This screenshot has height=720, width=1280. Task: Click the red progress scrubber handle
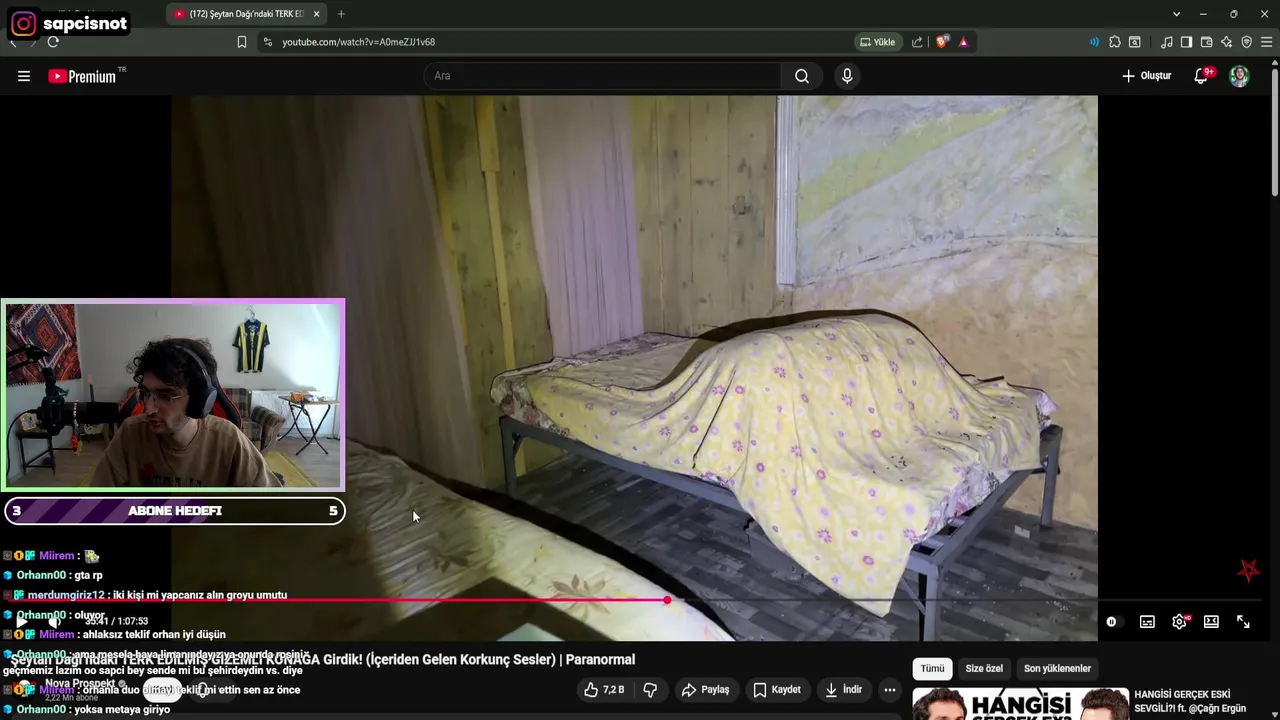[667, 600]
